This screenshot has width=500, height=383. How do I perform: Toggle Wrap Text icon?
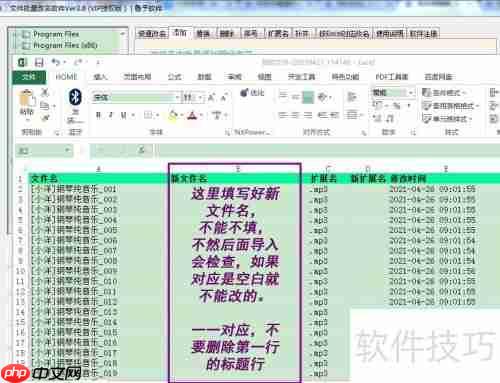pos(351,97)
